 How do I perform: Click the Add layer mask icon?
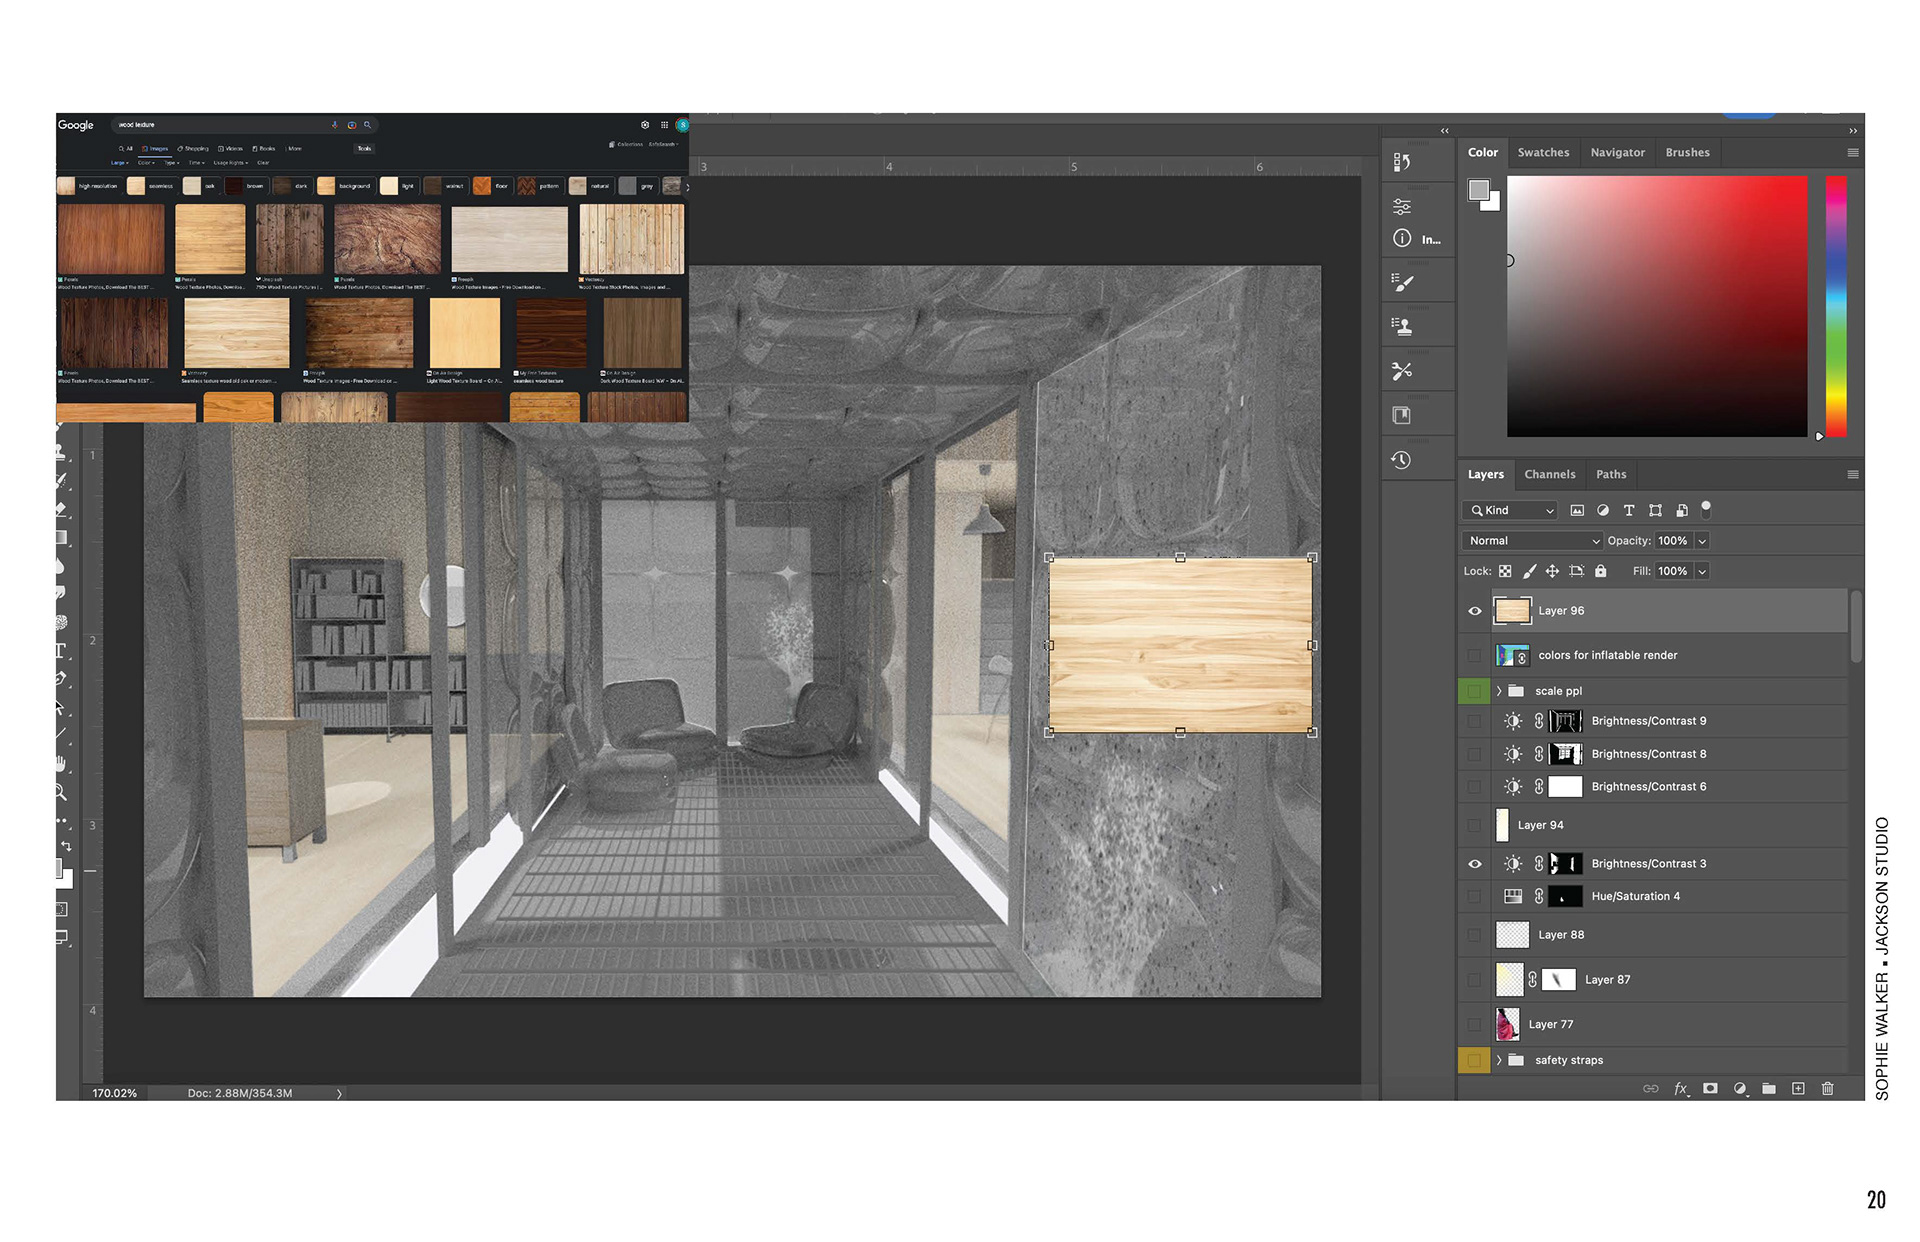[x=1710, y=1089]
